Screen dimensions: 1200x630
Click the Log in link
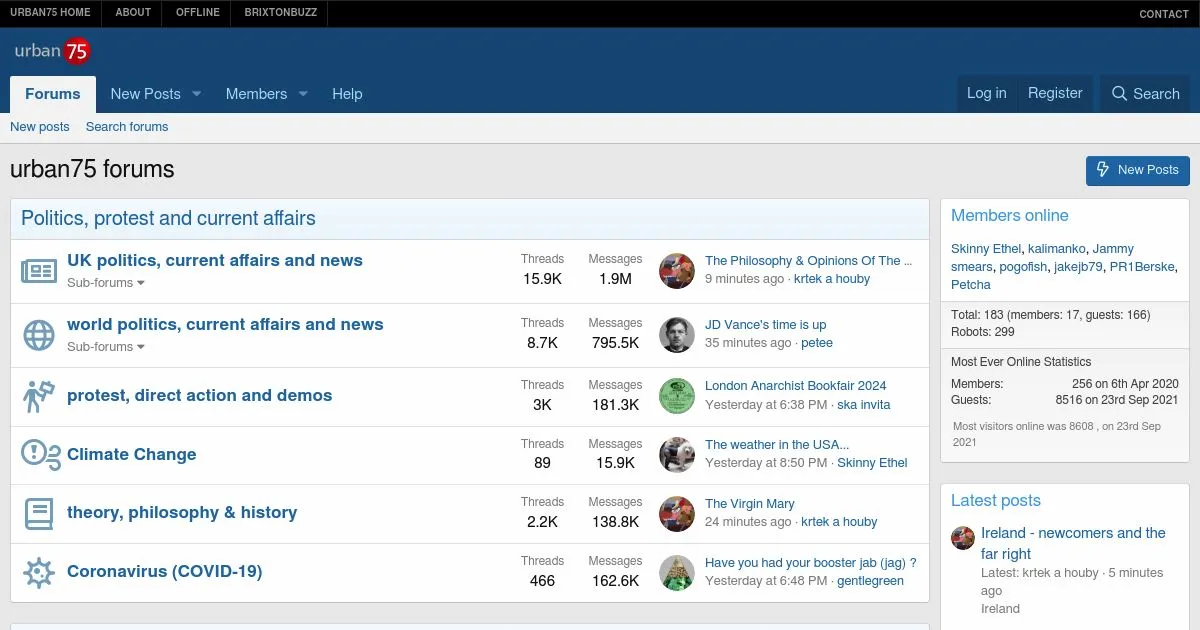[986, 93]
